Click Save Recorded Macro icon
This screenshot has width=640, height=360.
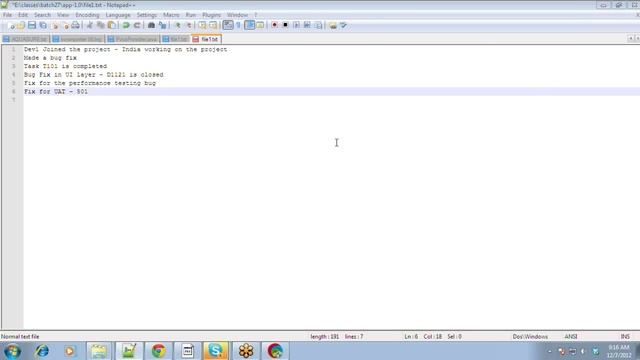(x=318, y=25)
